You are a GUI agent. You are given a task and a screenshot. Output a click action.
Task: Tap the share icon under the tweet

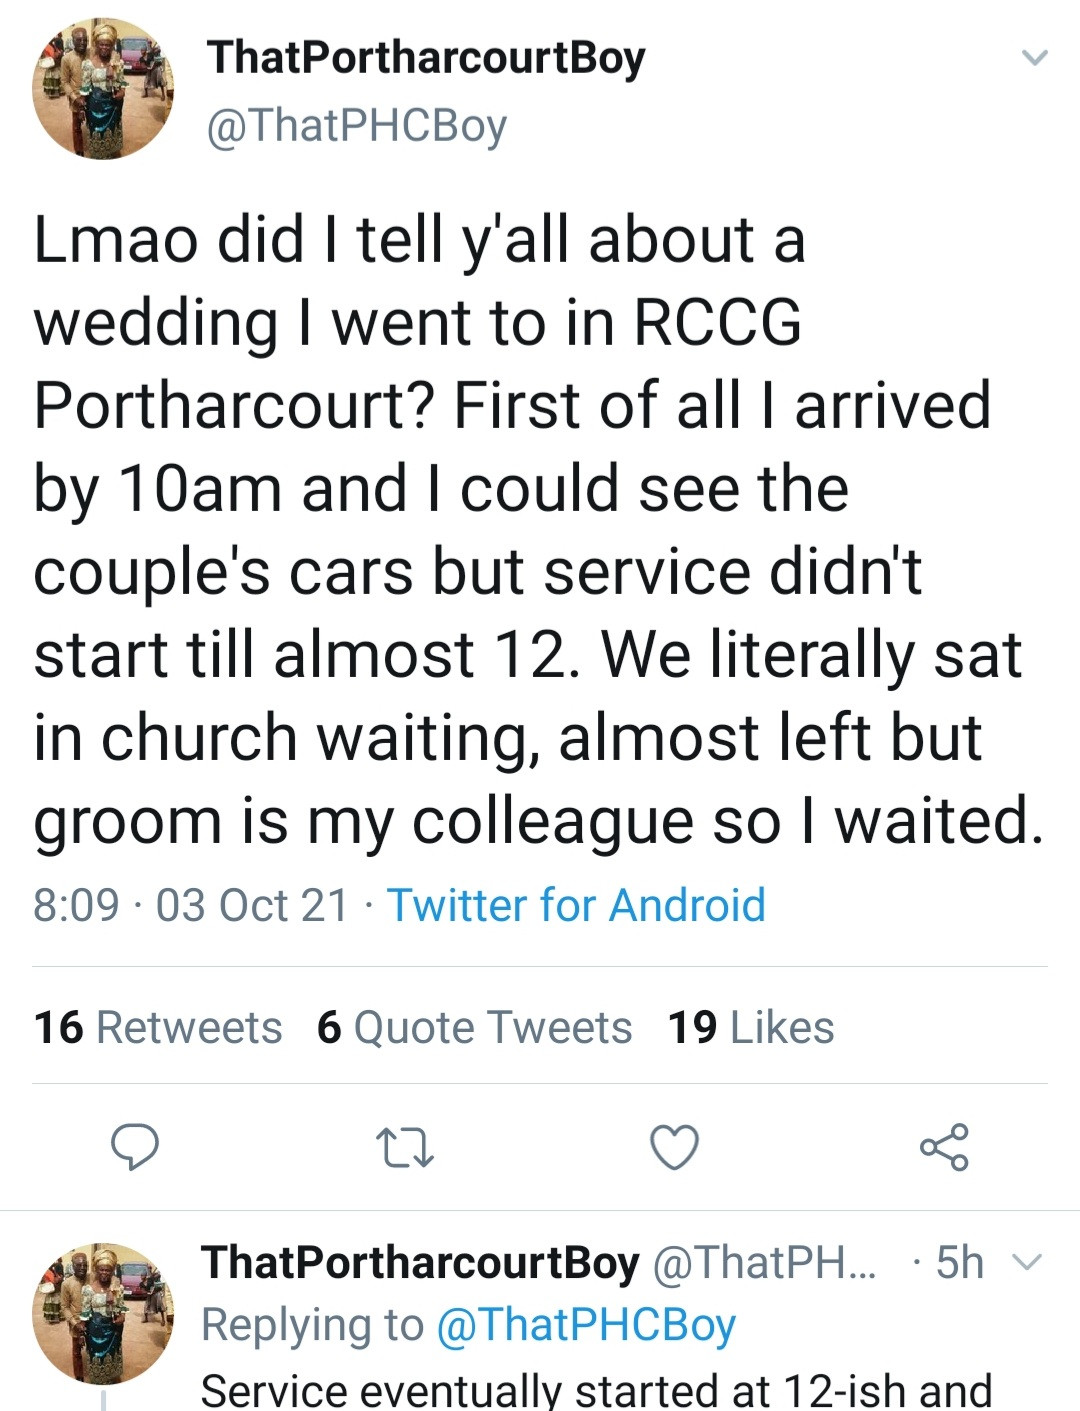(944, 1147)
